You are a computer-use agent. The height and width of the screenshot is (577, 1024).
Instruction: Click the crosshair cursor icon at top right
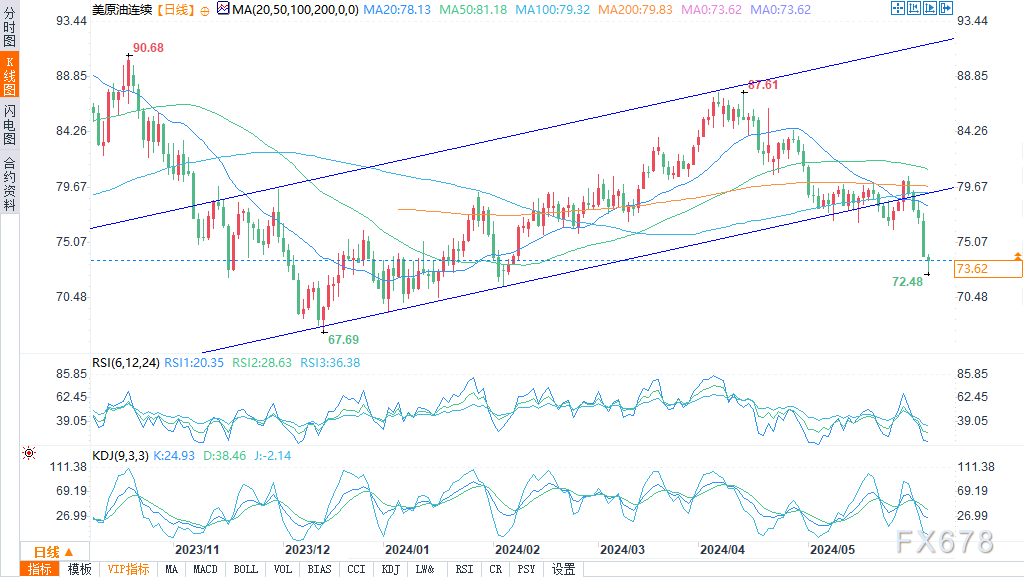coord(898,8)
